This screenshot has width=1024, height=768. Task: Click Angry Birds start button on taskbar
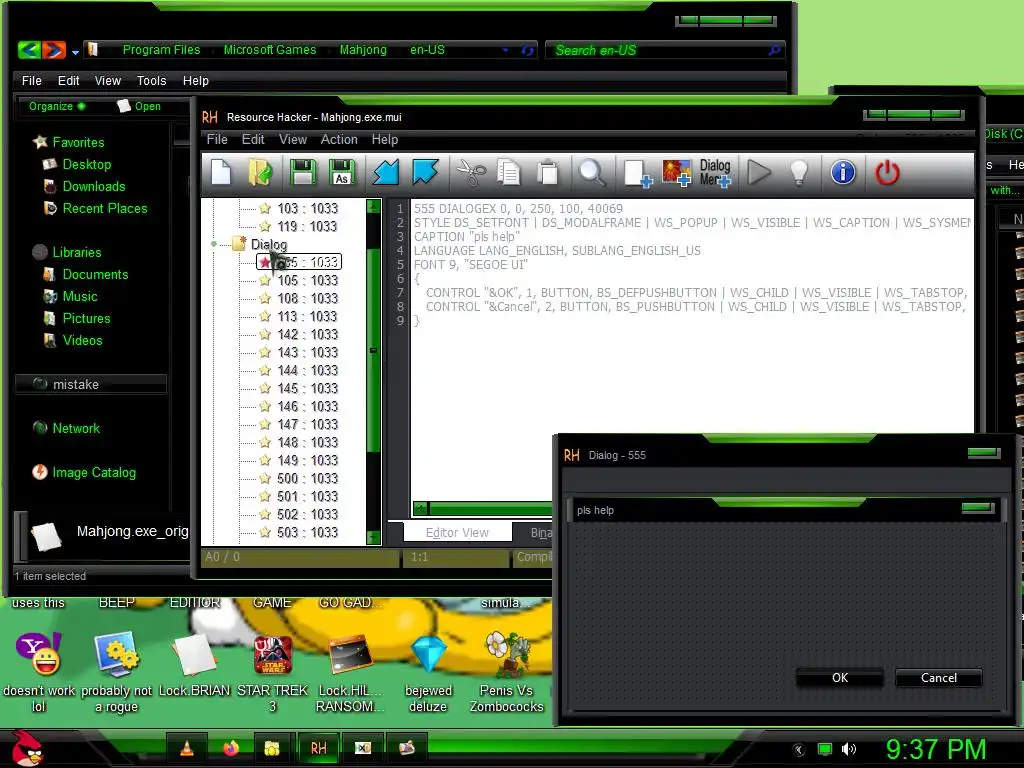click(x=27, y=748)
